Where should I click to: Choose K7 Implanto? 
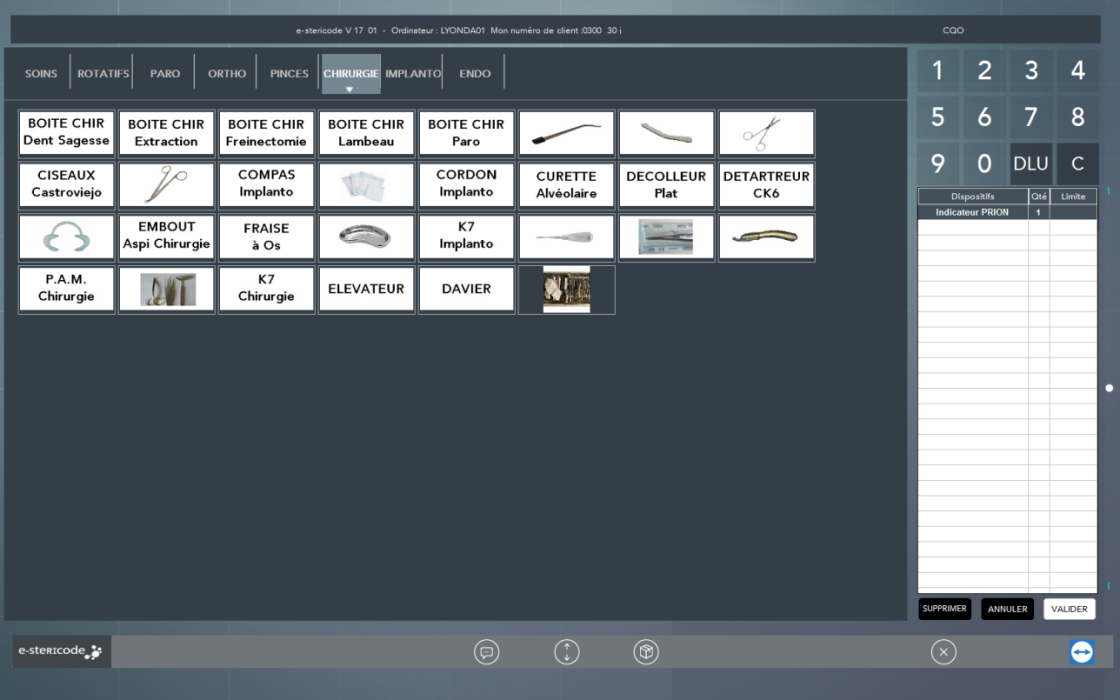click(466, 236)
